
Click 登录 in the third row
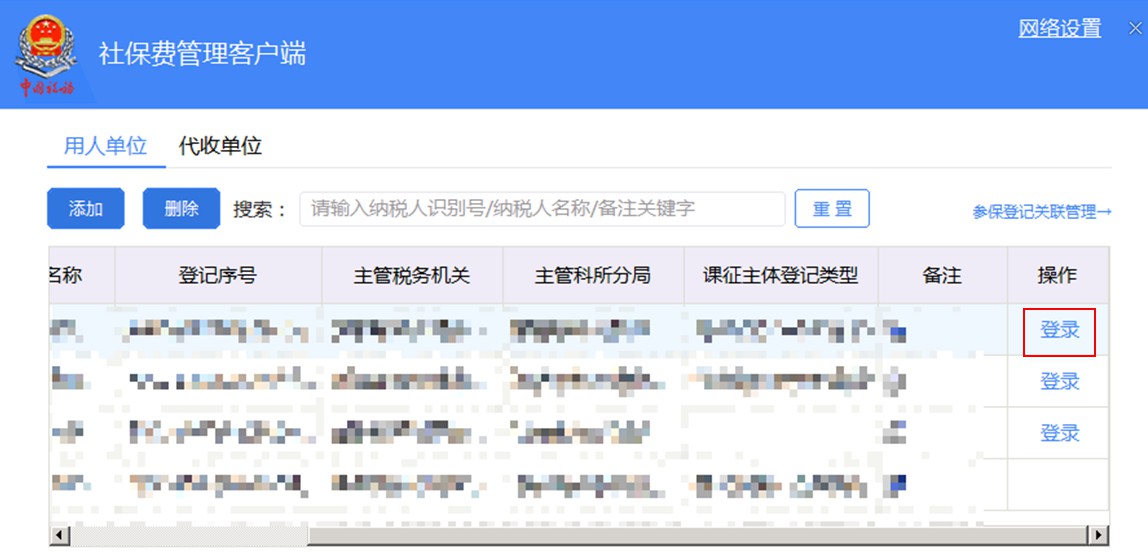(1059, 434)
